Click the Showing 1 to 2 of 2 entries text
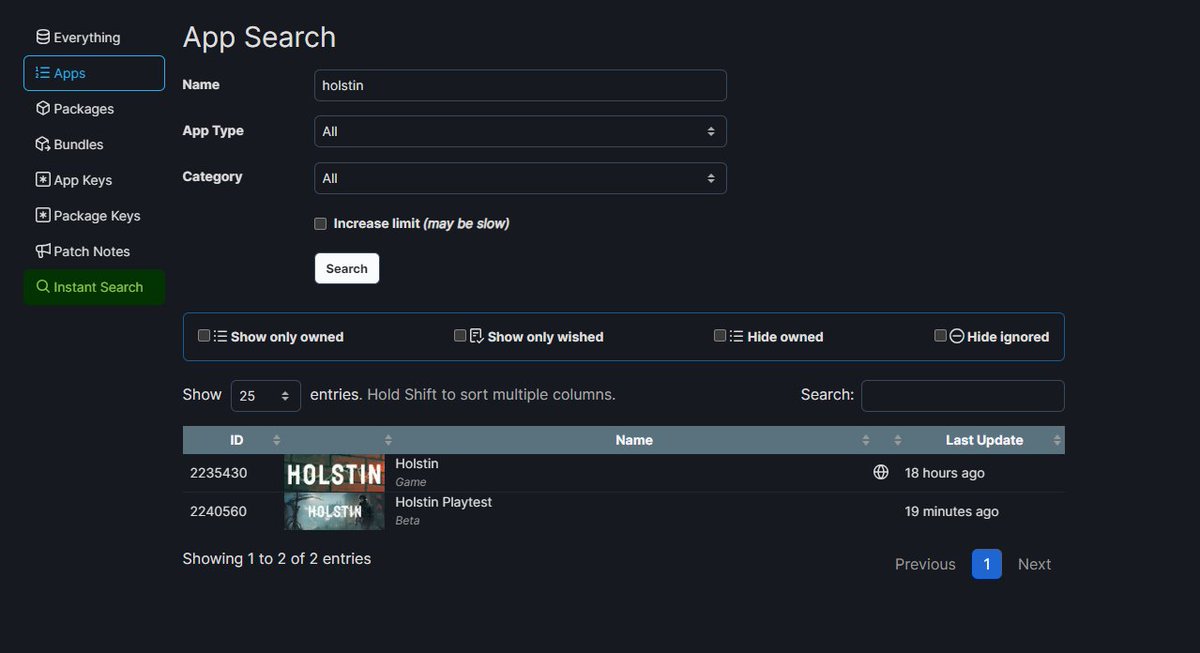The height and width of the screenshot is (653, 1200). pos(277,559)
